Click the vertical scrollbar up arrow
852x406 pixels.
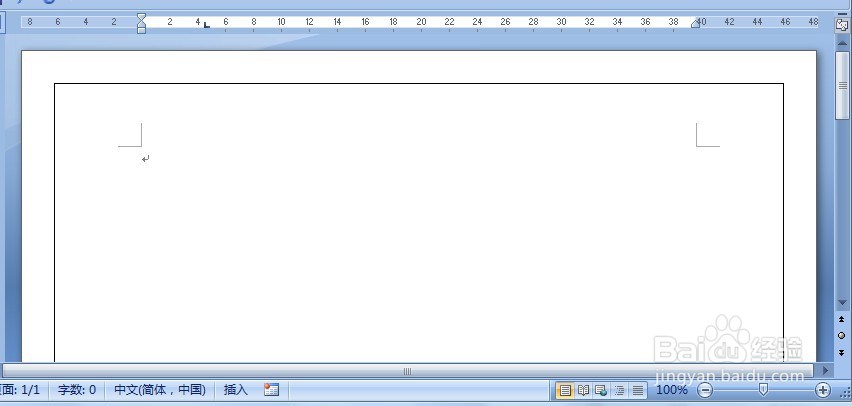[x=842, y=42]
